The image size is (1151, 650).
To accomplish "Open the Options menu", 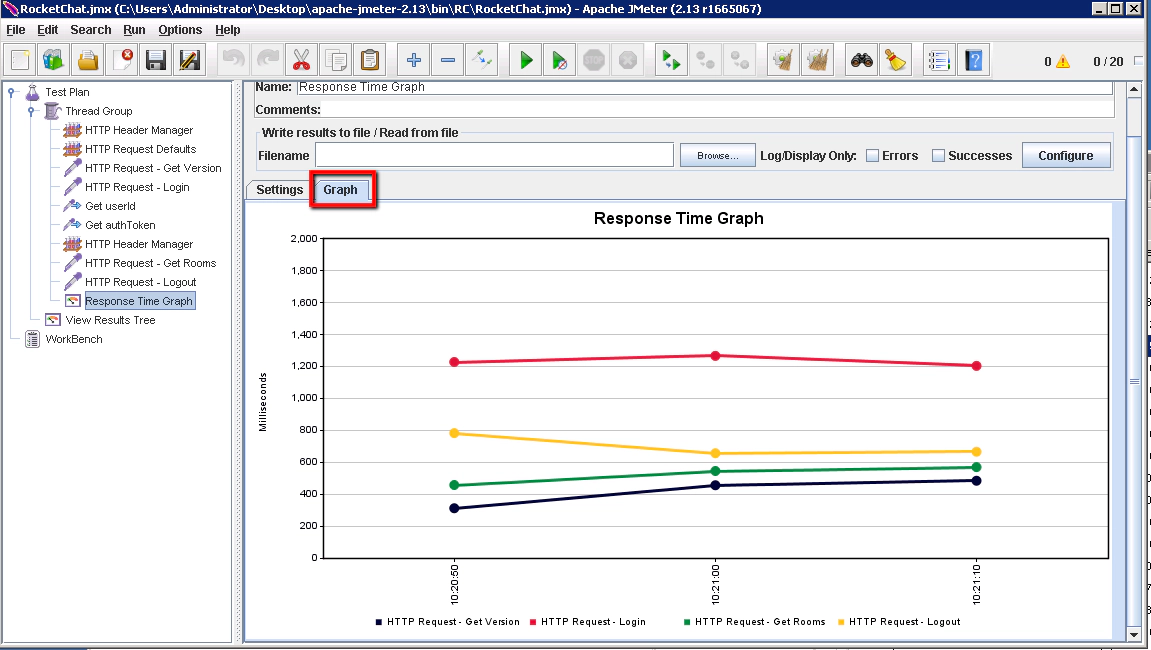I will tap(180, 30).
